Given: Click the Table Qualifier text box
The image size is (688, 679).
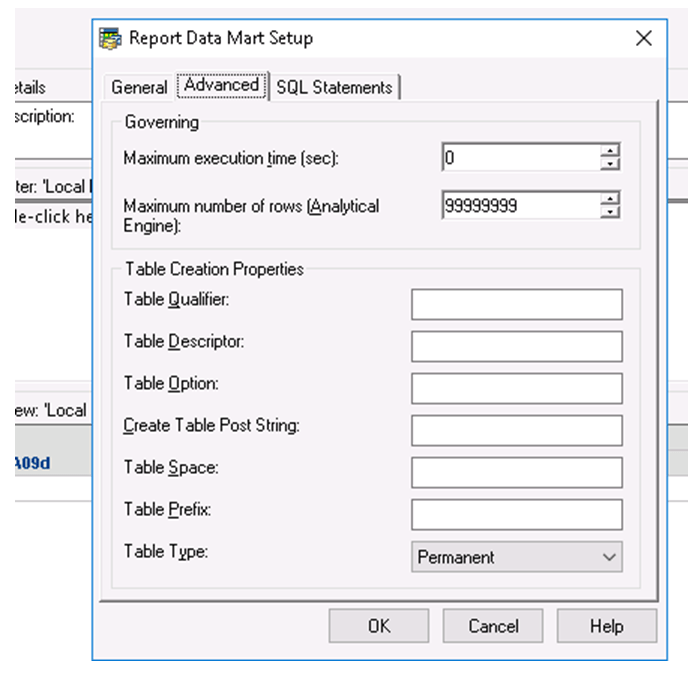Looking at the screenshot, I should [x=517, y=304].
